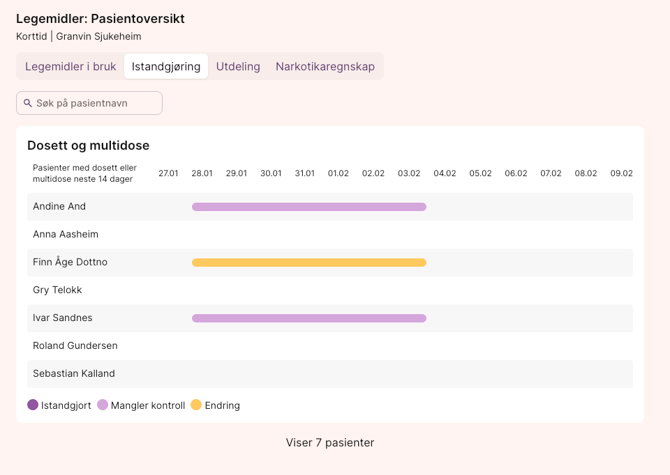Viewport: 670px width, 475px height.
Task: Click Ivar Sandnes' purple dosett bar
Action: [x=309, y=318]
